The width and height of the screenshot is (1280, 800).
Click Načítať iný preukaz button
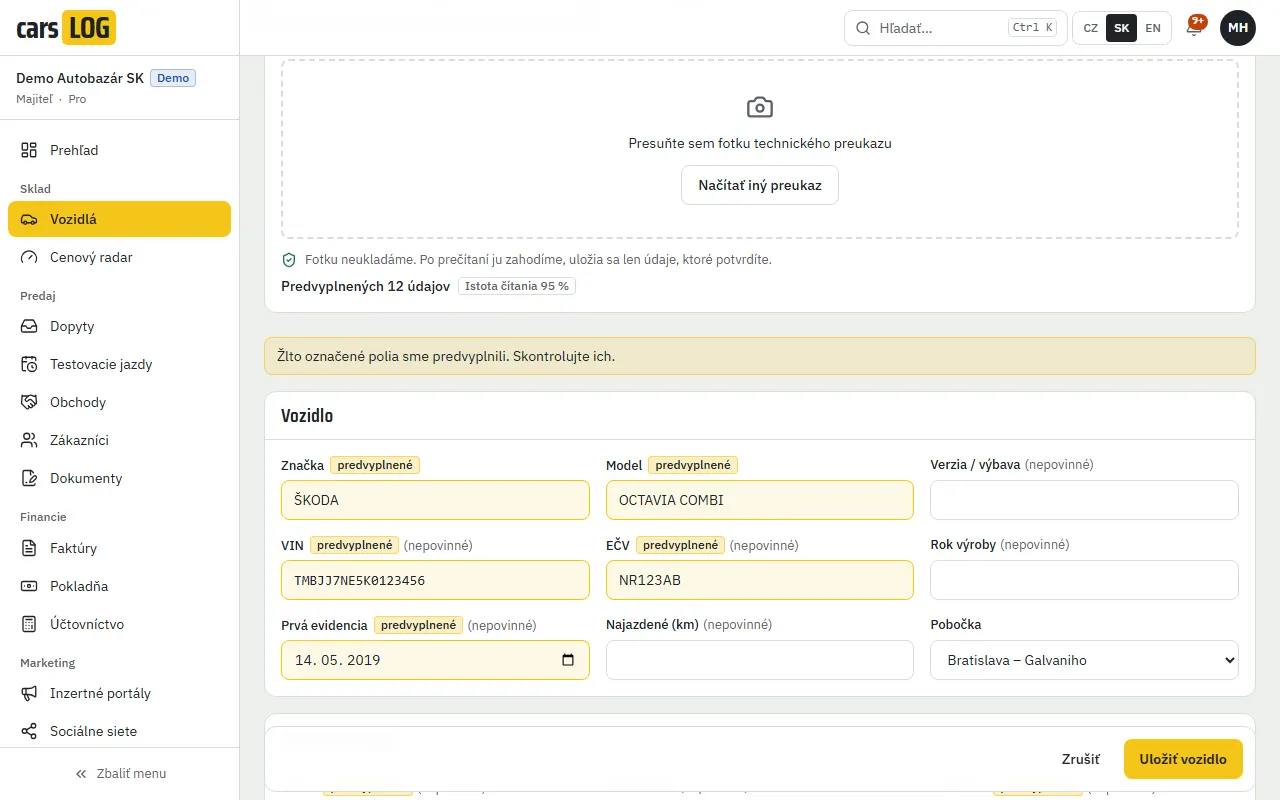(760, 185)
